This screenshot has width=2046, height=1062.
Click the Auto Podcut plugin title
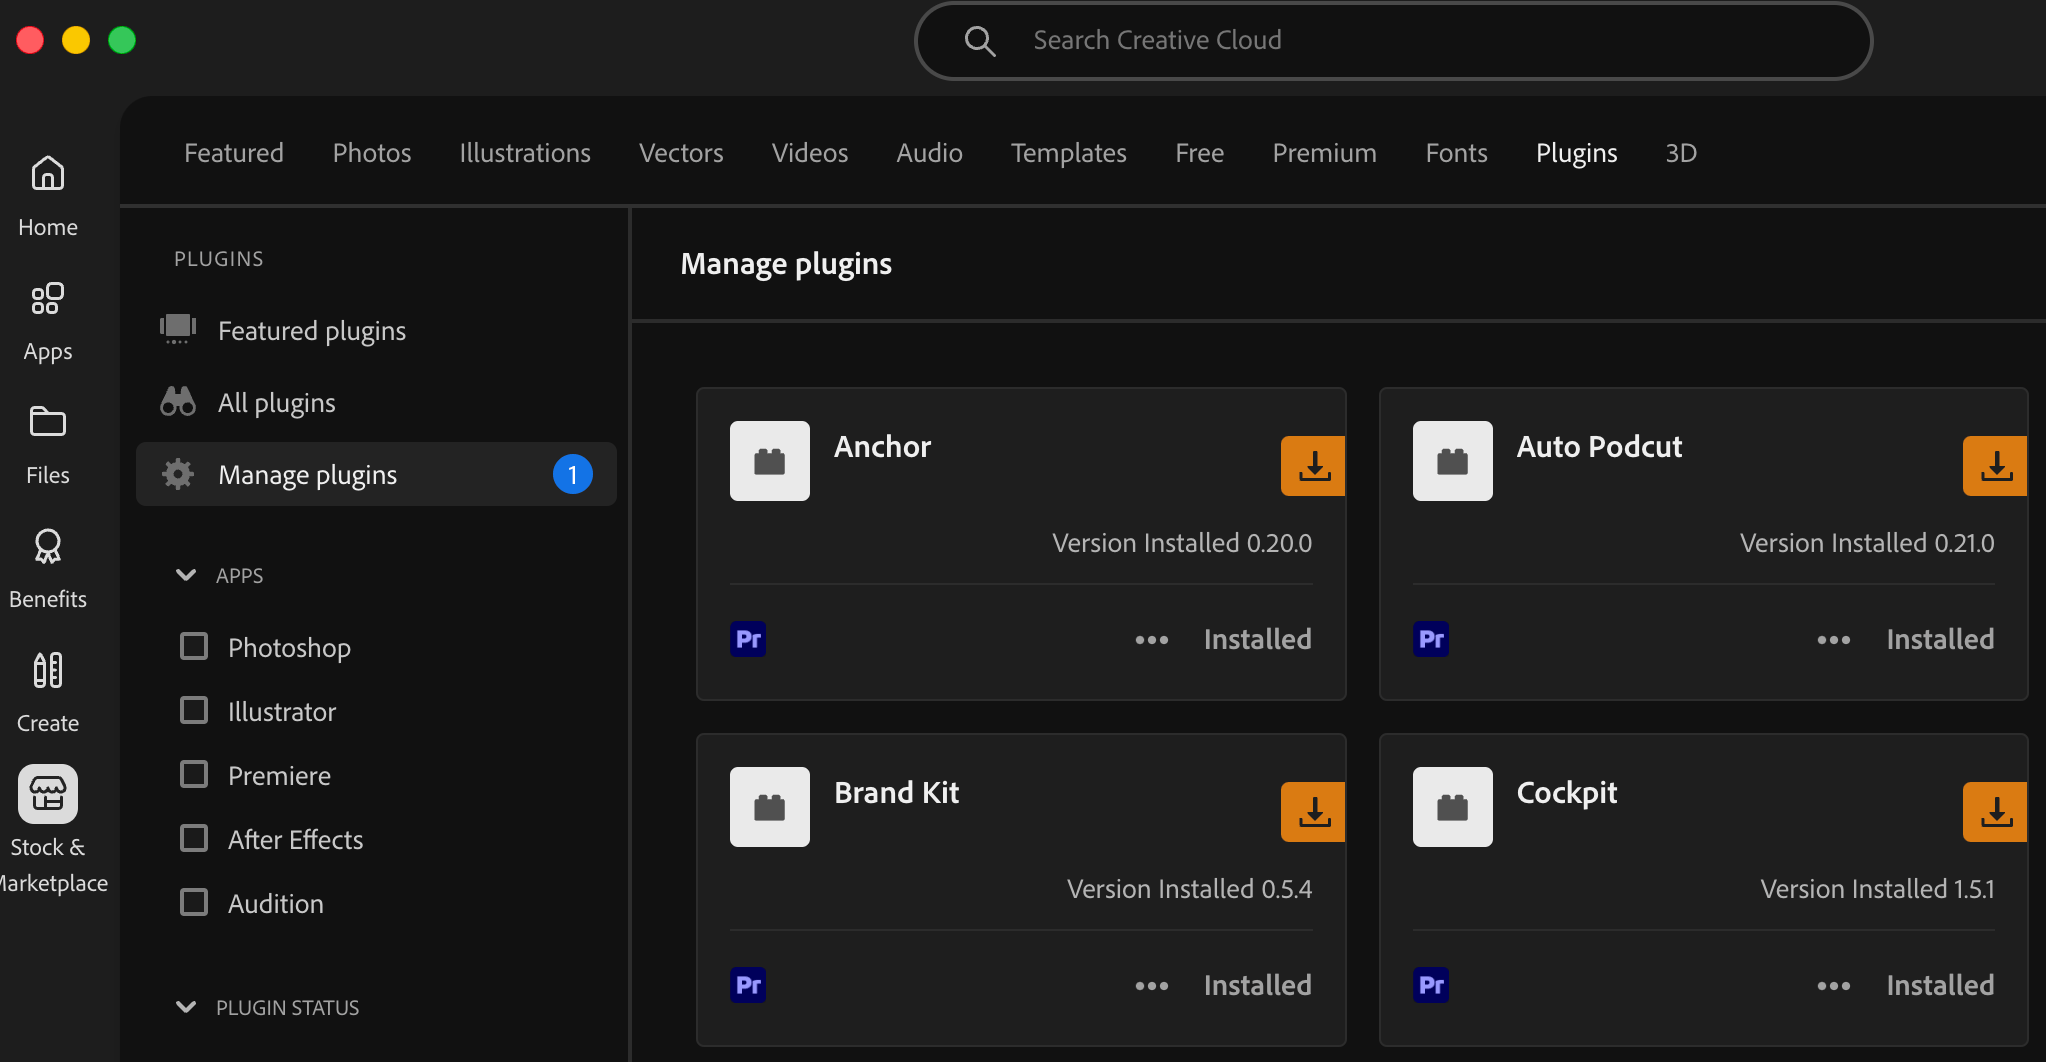[x=1599, y=446]
